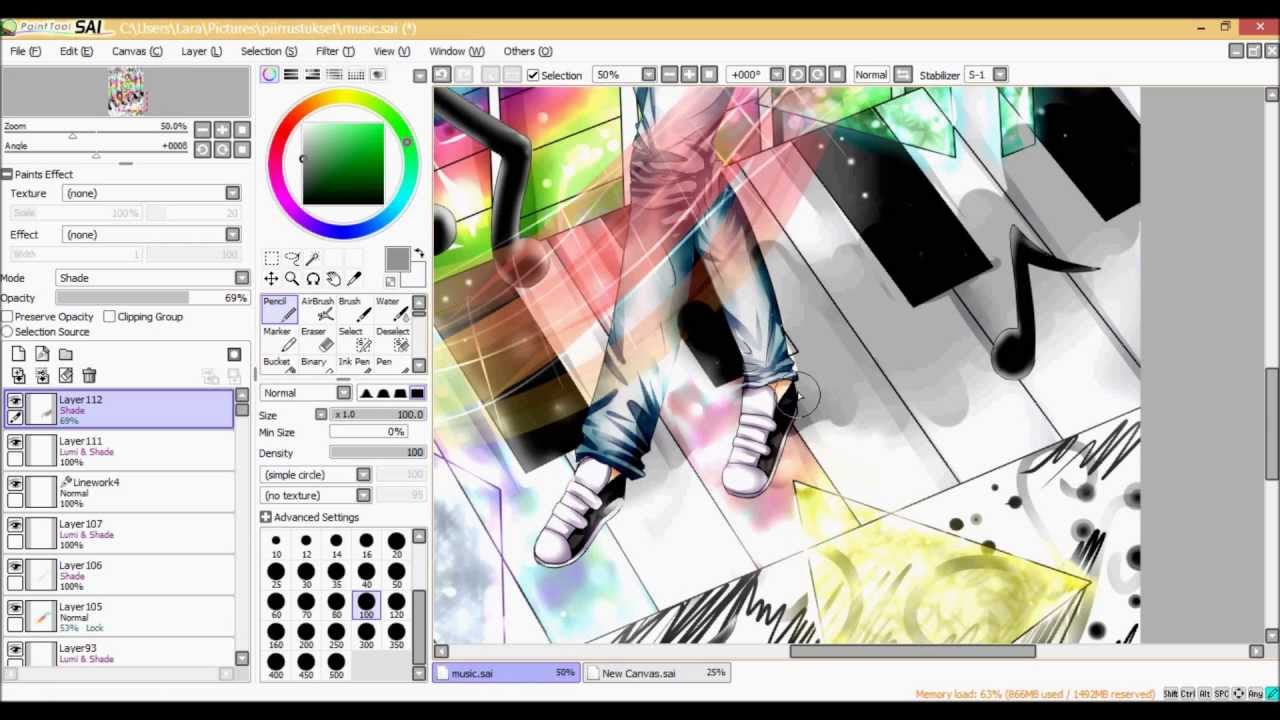Enable the Preserve Opacity checkbox
The image size is (1280, 720).
tap(8, 317)
